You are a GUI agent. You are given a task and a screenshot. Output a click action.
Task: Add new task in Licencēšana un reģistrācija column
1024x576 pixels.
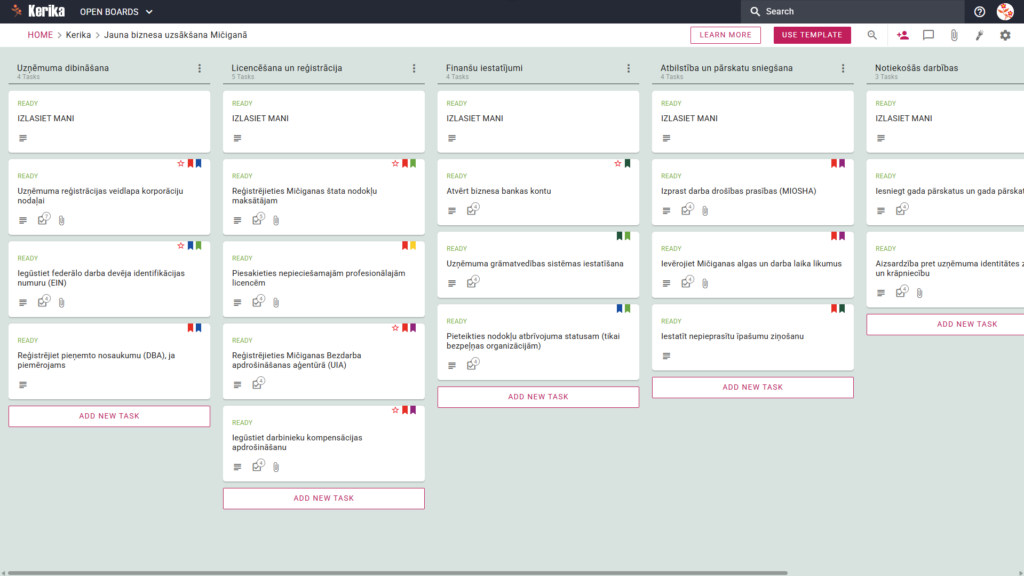324,498
